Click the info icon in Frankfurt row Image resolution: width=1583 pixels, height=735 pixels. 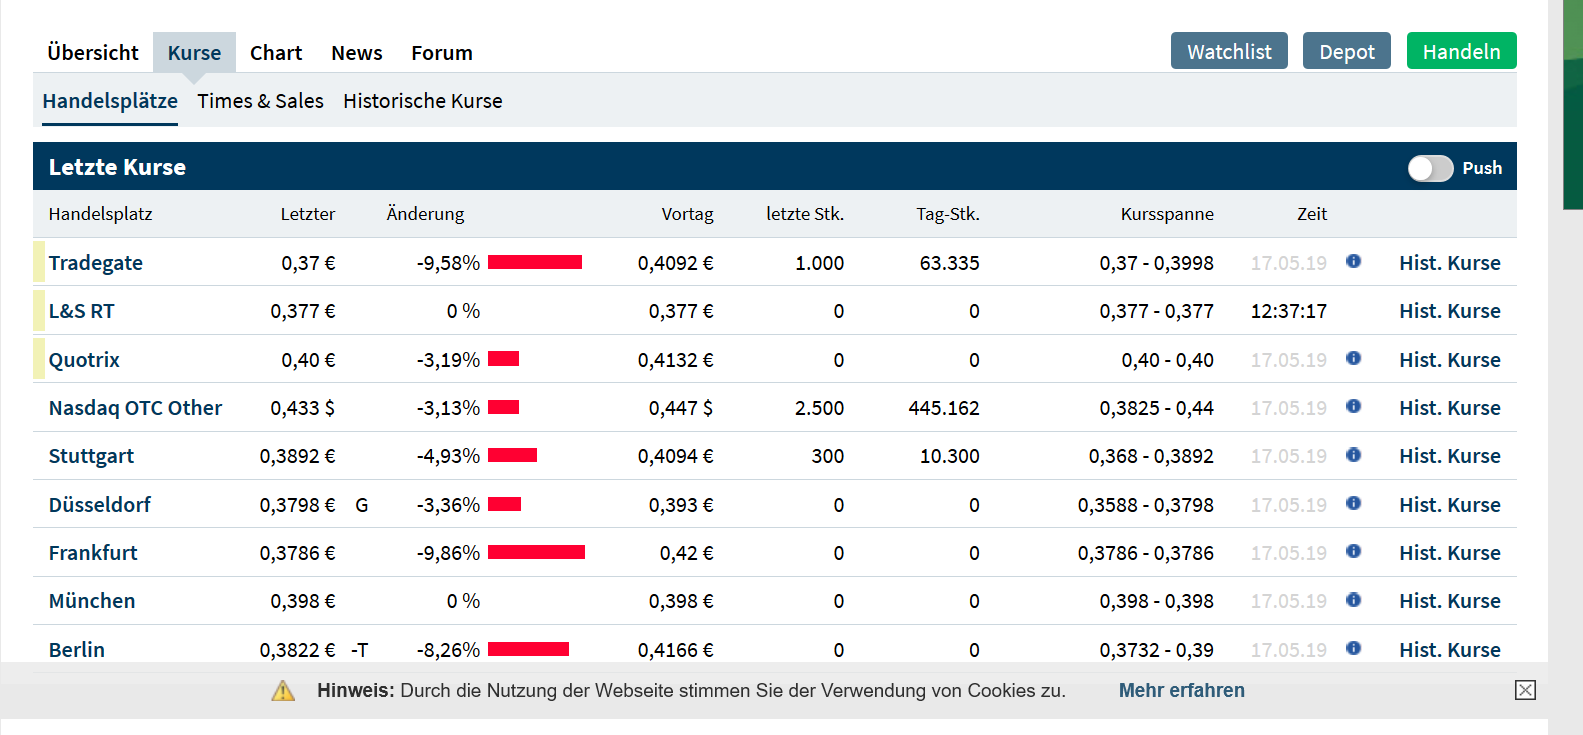[x=1353, y=551]
